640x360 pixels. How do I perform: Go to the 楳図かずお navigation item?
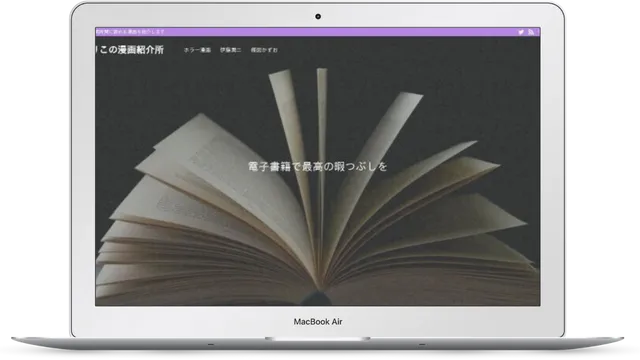coord(264,50)
